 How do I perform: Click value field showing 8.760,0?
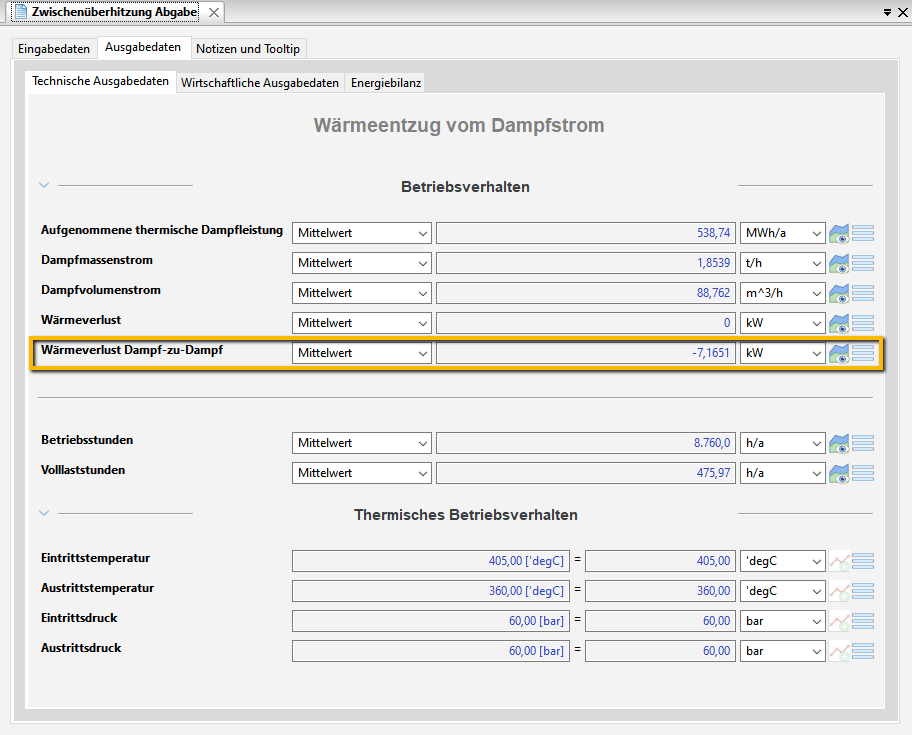click(x=586, y=443)
